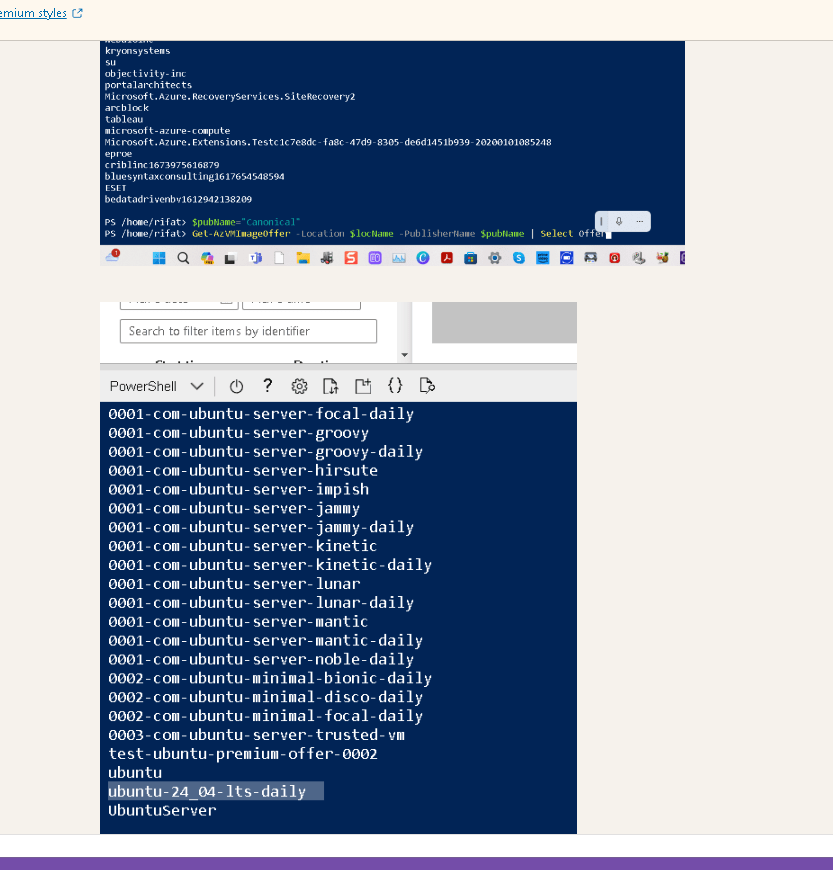833x870 pixels.
Task: Open the web preview icon
Action: click(x=427, y=386)
